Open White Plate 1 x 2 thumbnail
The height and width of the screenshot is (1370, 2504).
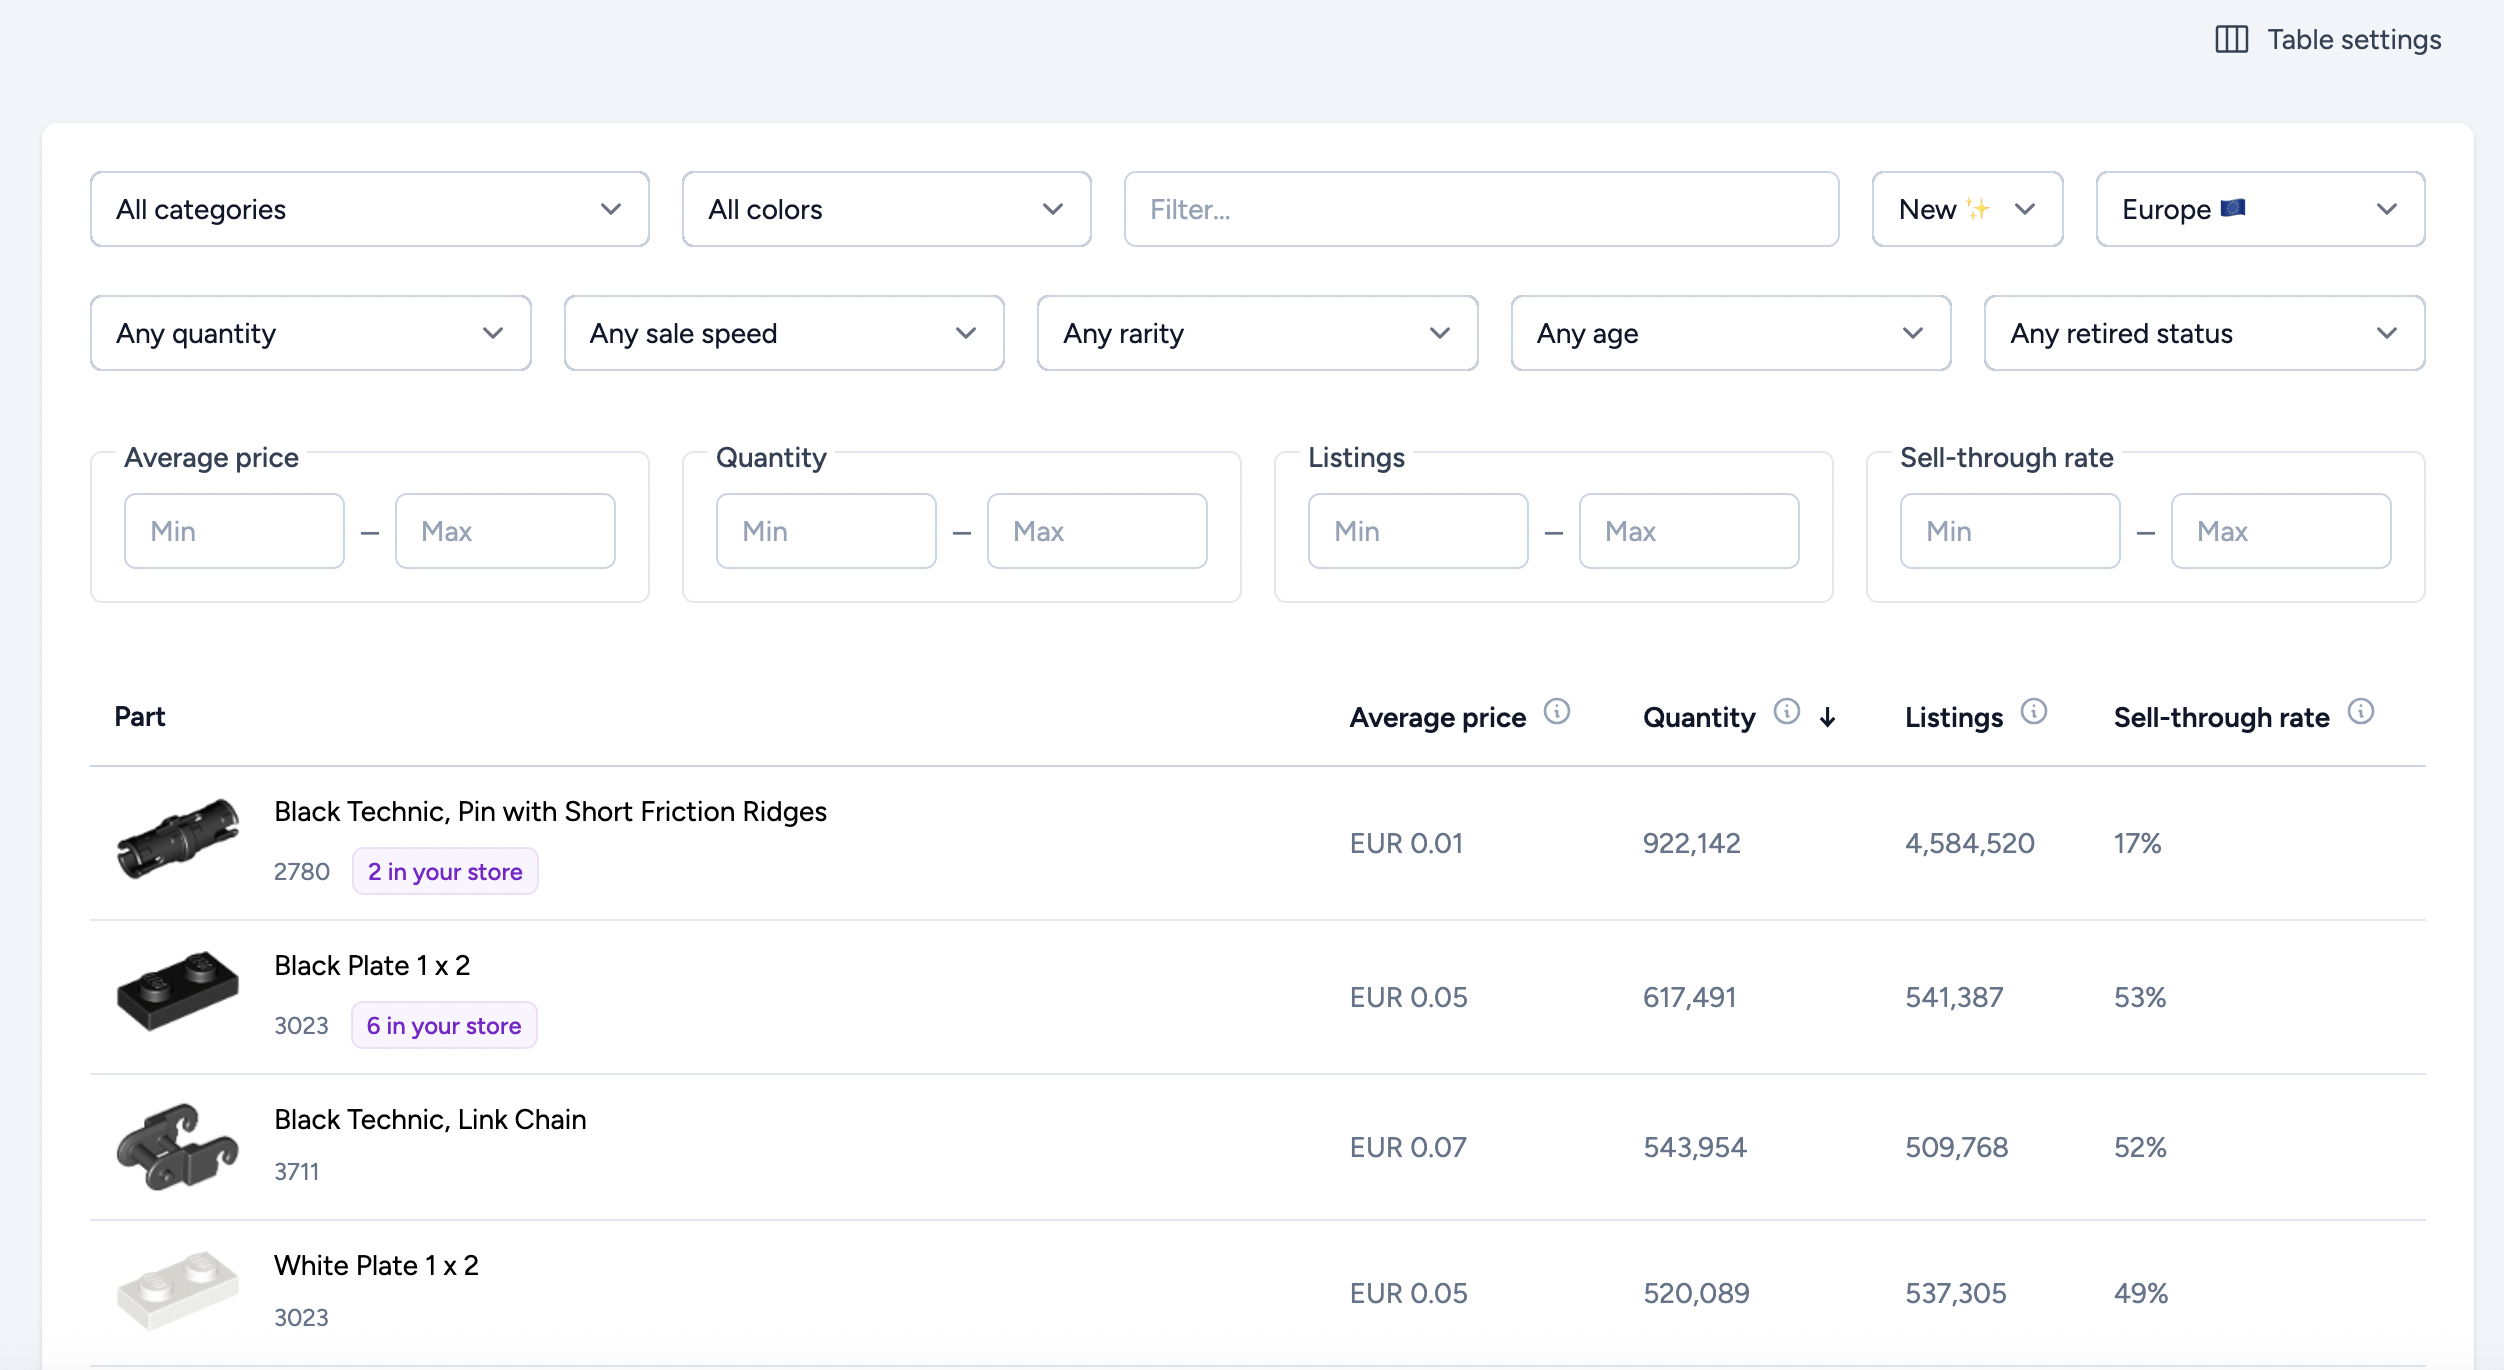click(x=178, y=1290)
